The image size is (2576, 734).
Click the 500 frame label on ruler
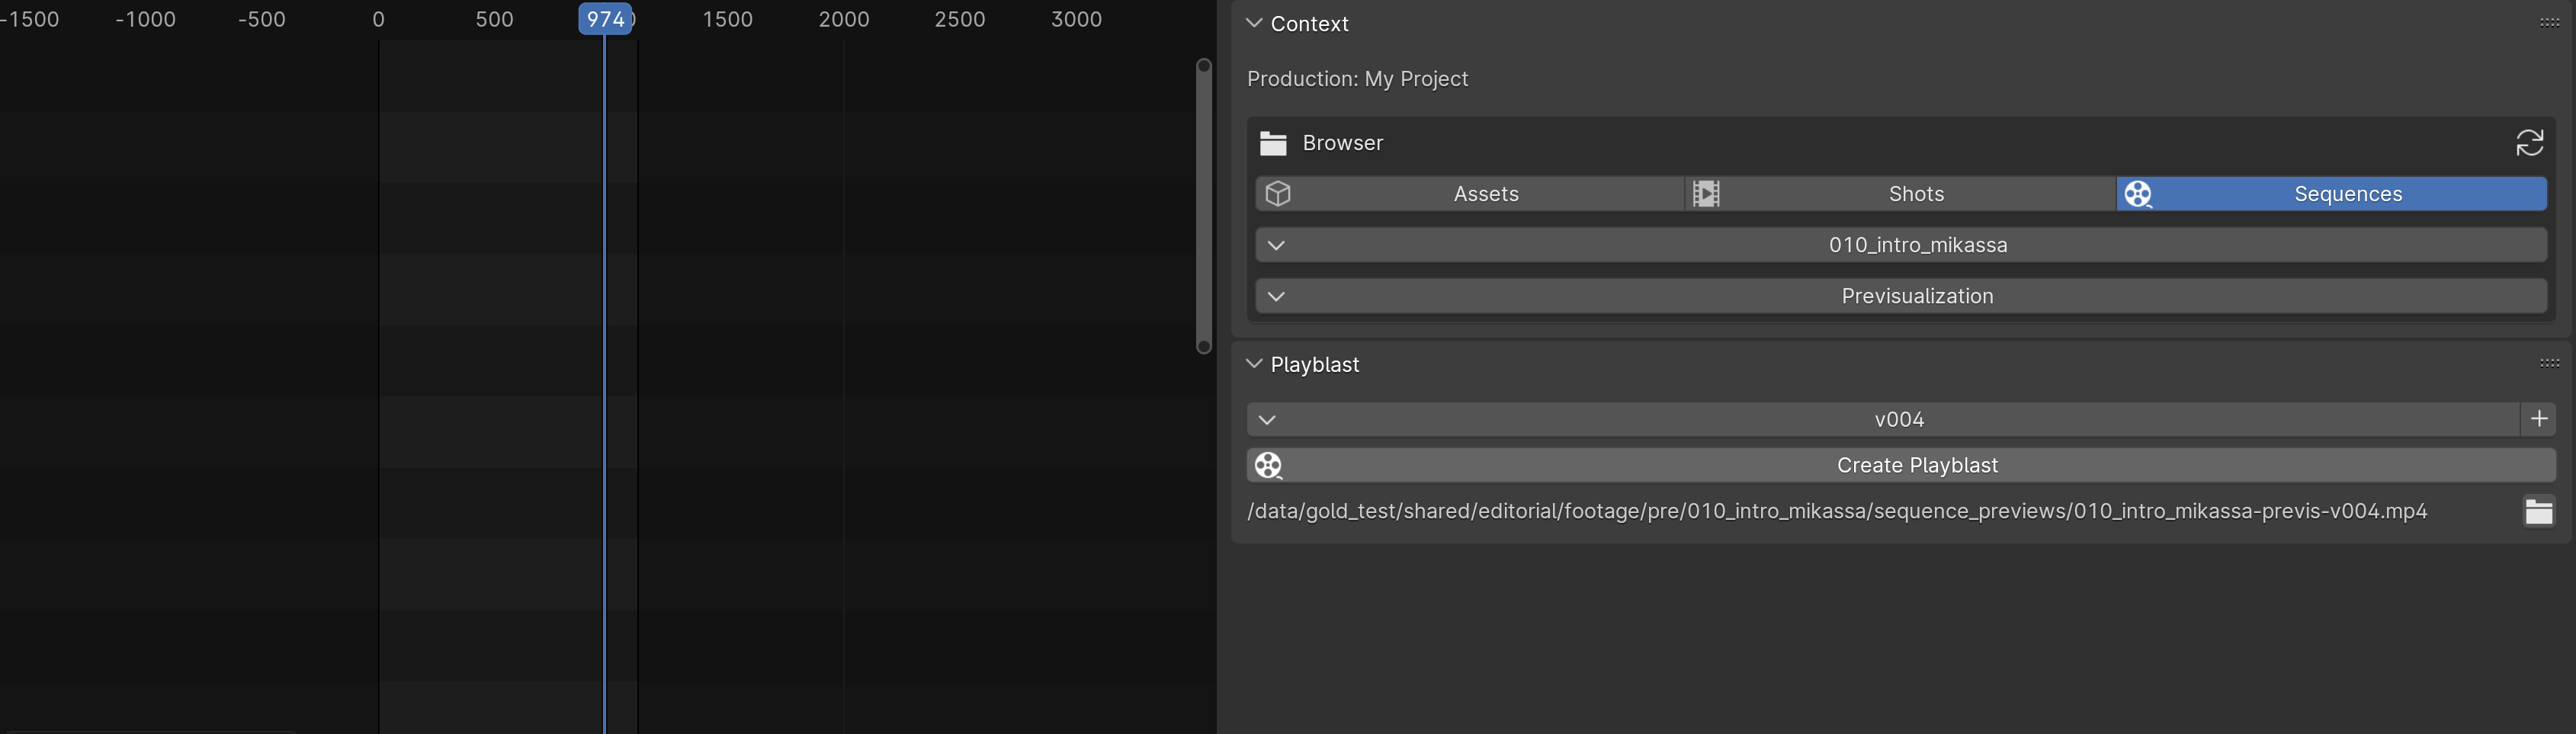[494, 19]
